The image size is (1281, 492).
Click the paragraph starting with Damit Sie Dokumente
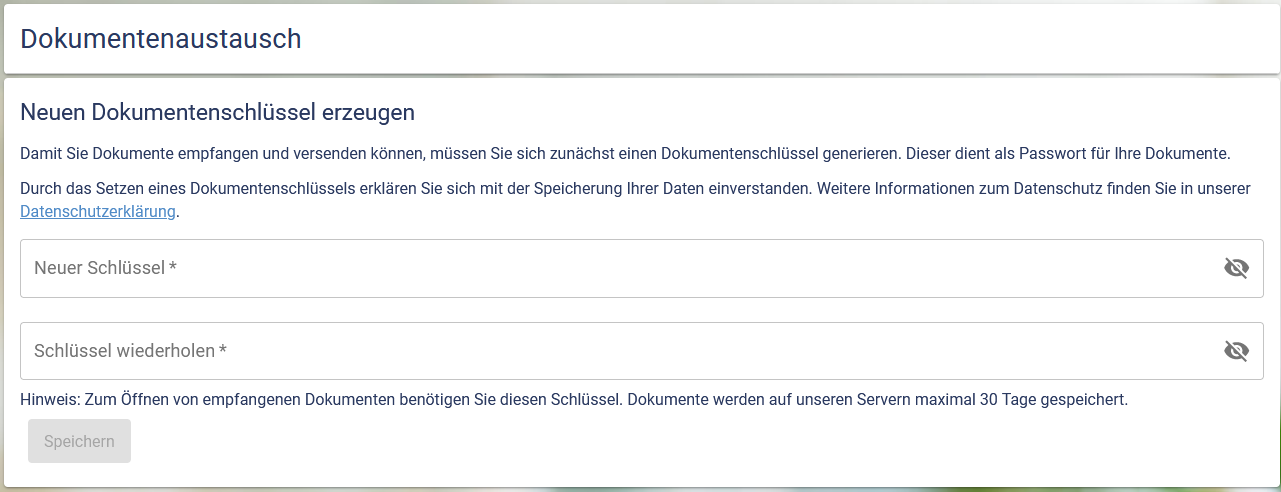(x=624, y=154)
